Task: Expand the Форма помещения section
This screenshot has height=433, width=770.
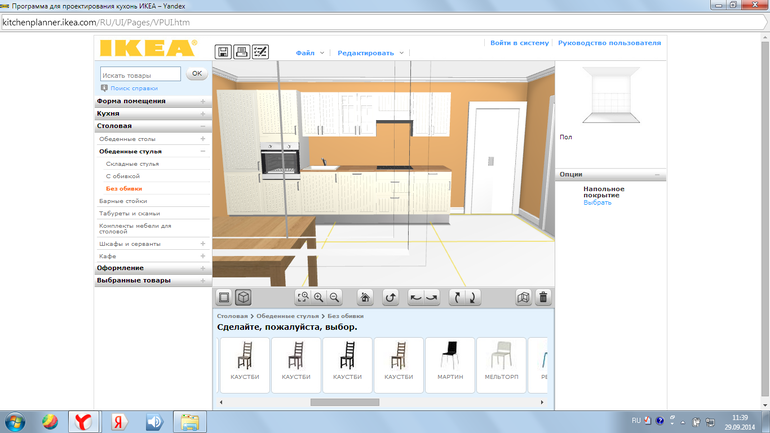Action: coord(203,101)
